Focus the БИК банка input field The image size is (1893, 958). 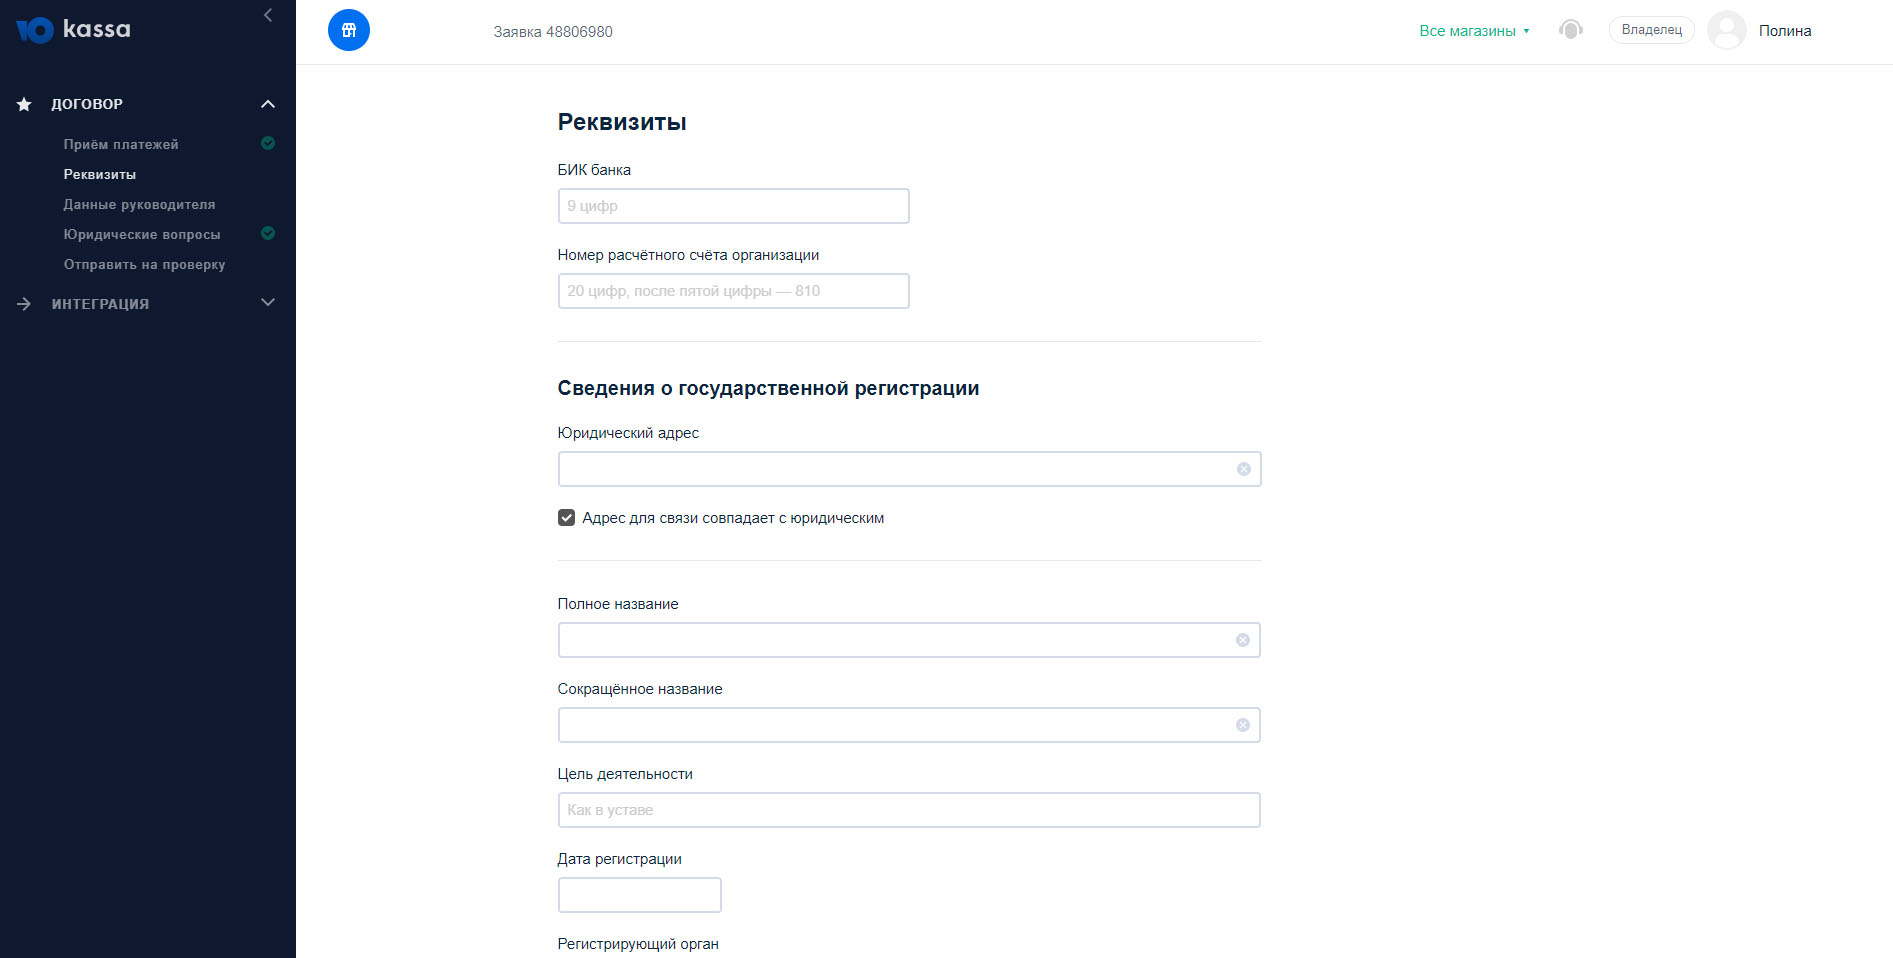[x=733, y=206]
